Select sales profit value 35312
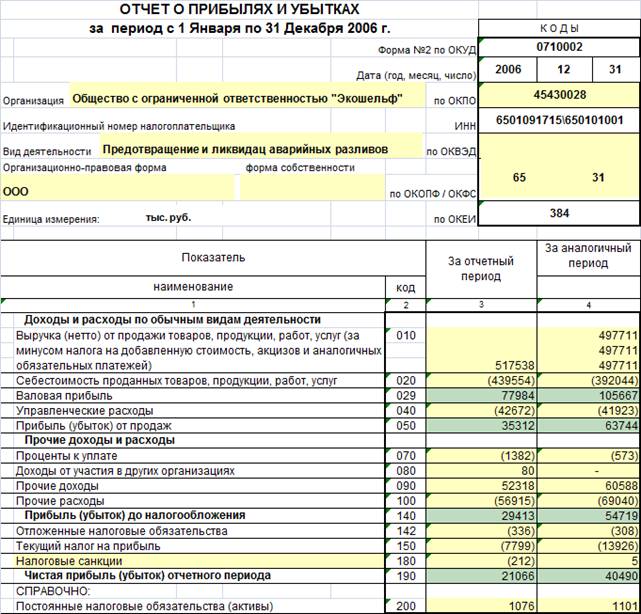This screenshot has height=614, width=641. tap(481, 426)
